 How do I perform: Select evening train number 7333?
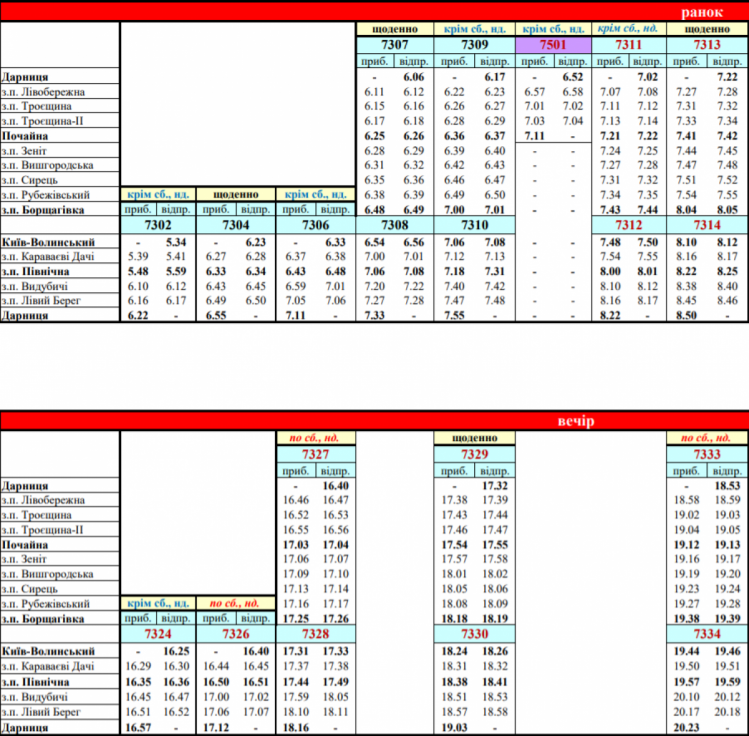click(x=707, y=454)
